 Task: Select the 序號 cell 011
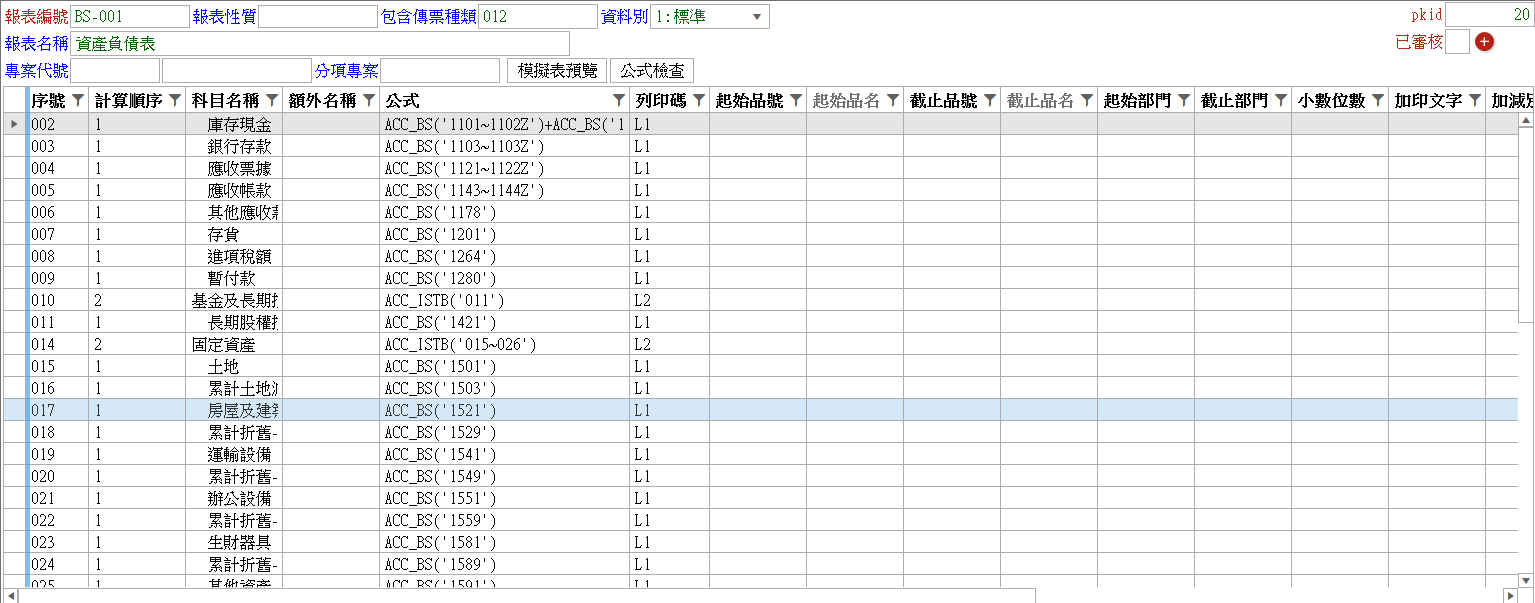pos(60,322)
